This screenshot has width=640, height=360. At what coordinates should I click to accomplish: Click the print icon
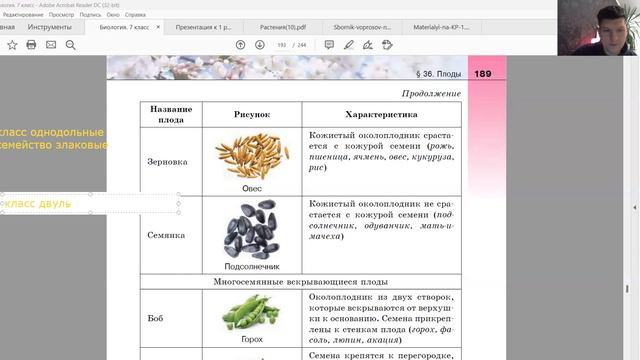pyautogui.click(x=31, y=45)
